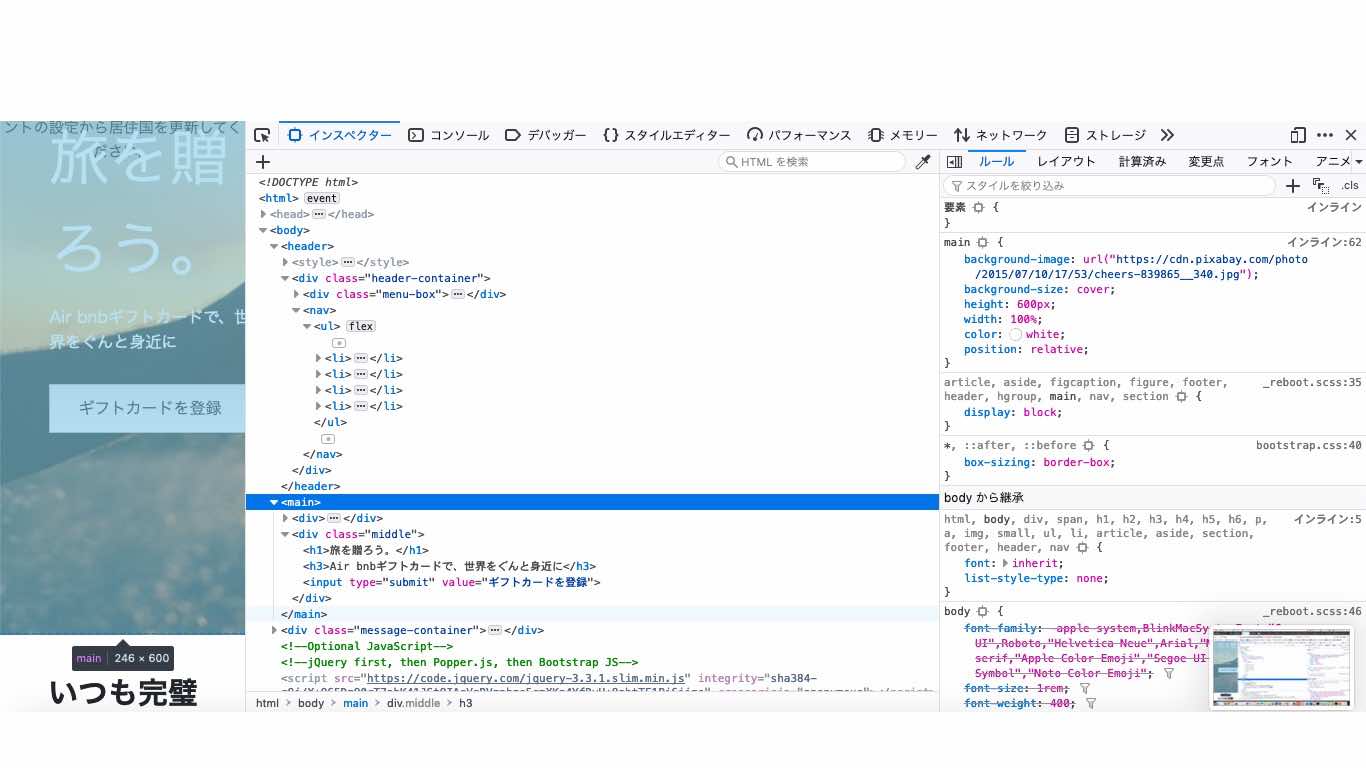The image size is (1366, 768).
Task: Open the pseudo-class toggle panel icon
Action: (x=1320, y=186)
